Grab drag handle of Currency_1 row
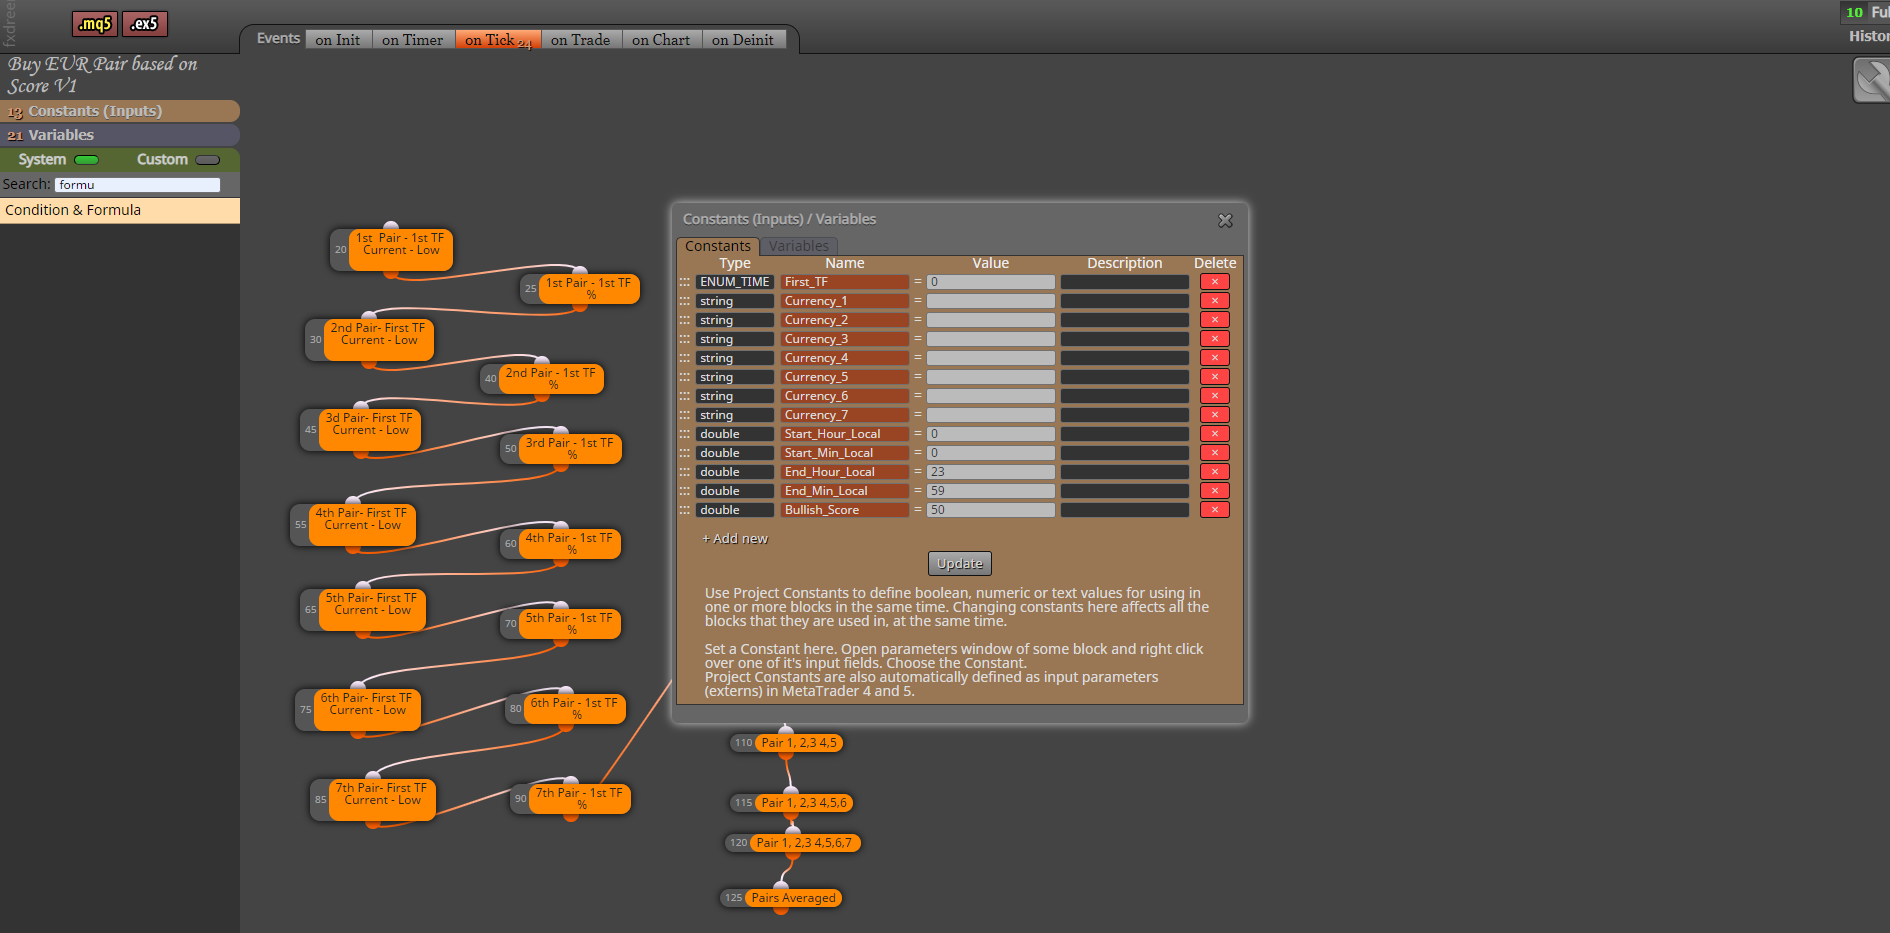Viewport: 1890px width, 933px height. pyautogui.click(x=685, y=301)
